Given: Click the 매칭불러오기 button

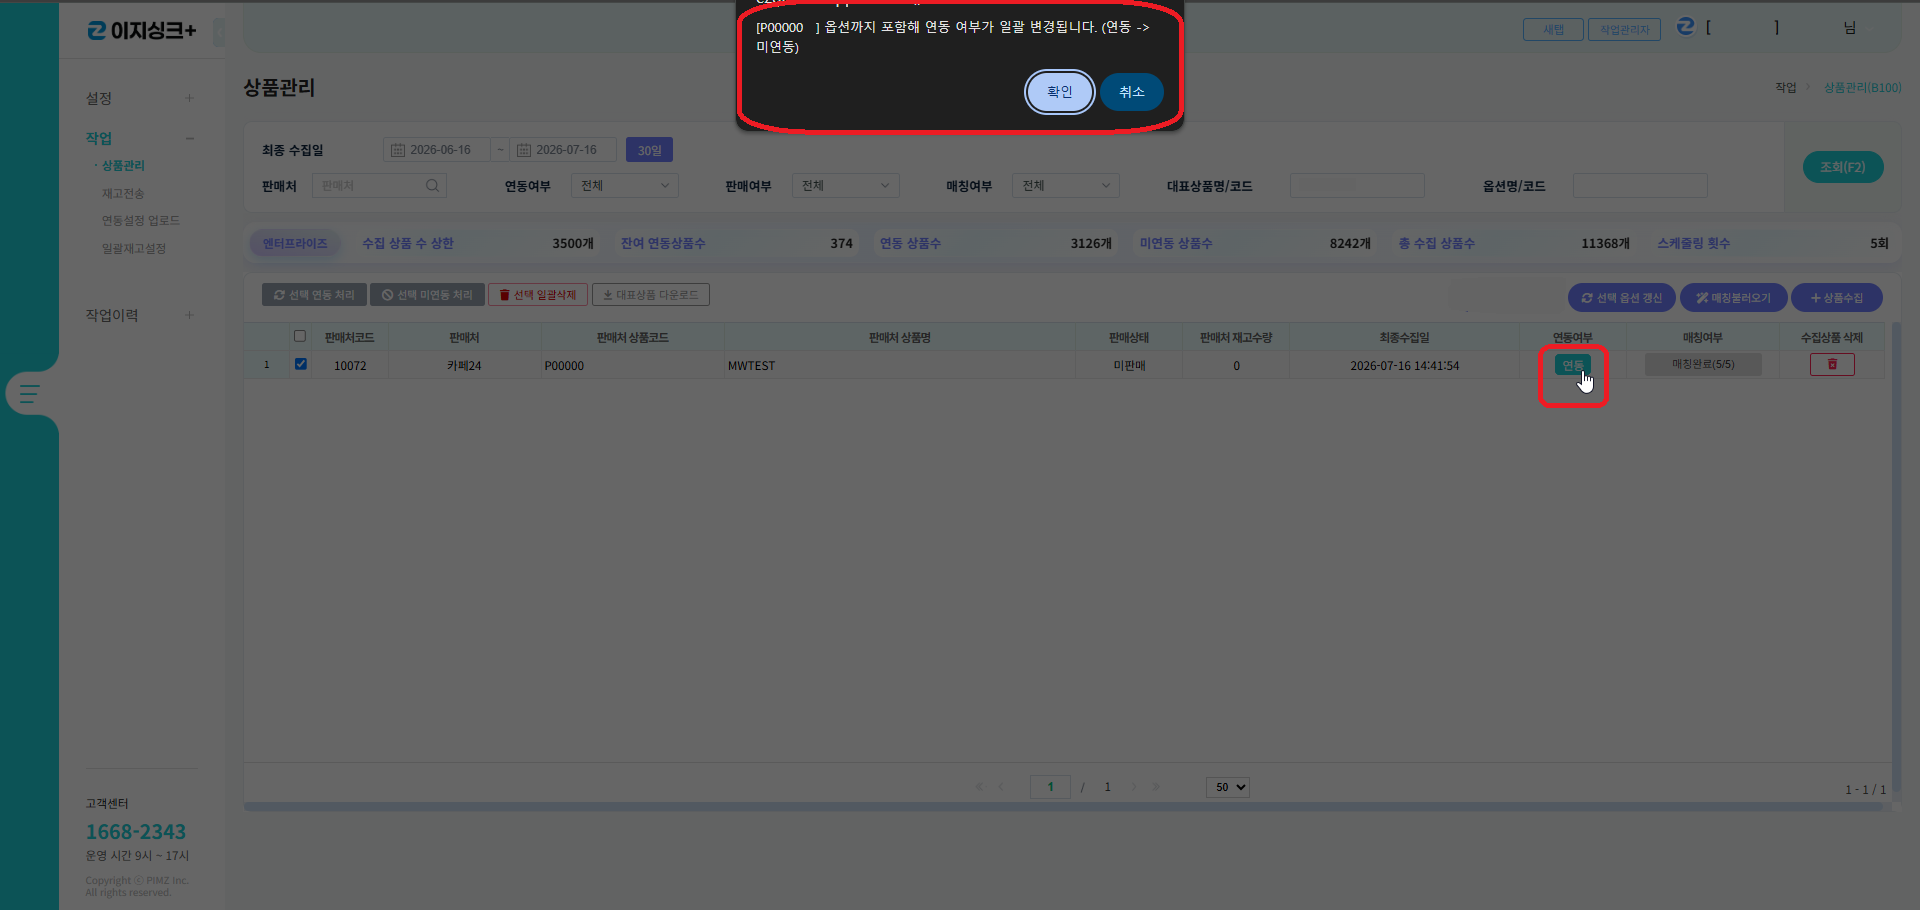Looking at the screenshot, I should tap(1733, 298).
